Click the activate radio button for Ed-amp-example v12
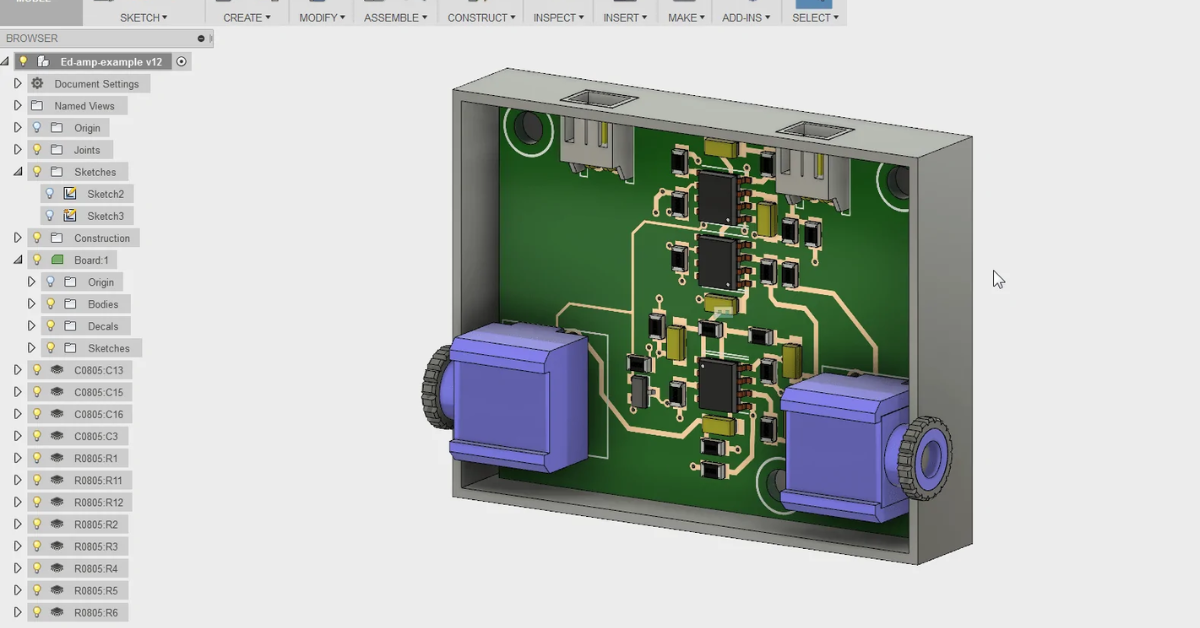 point(179,61)
